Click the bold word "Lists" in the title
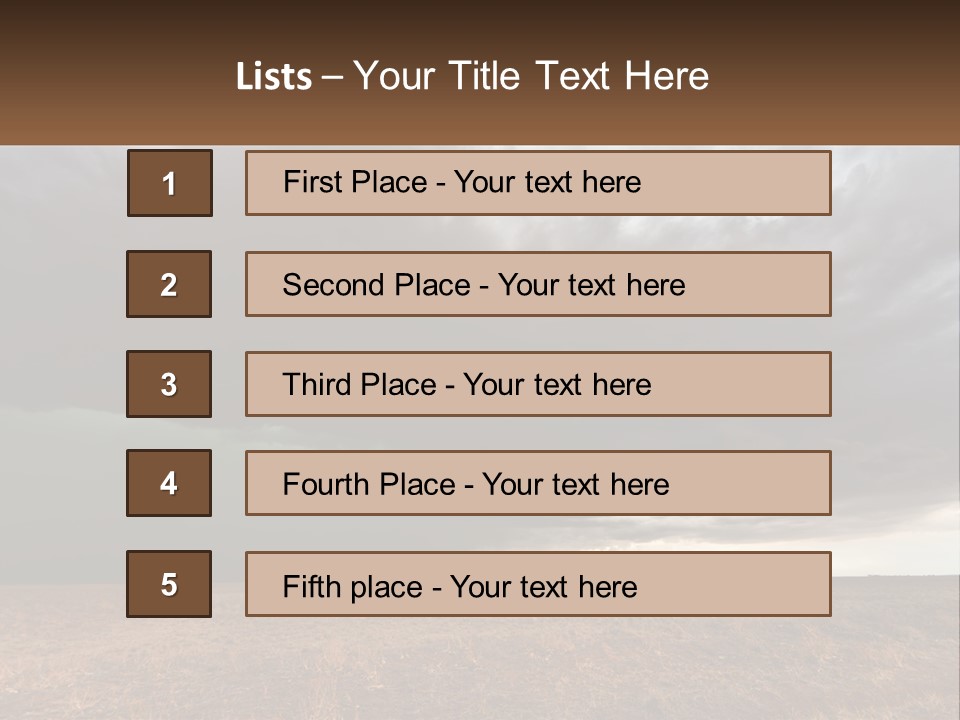This screenshot has width=960, height=720. 273,77
